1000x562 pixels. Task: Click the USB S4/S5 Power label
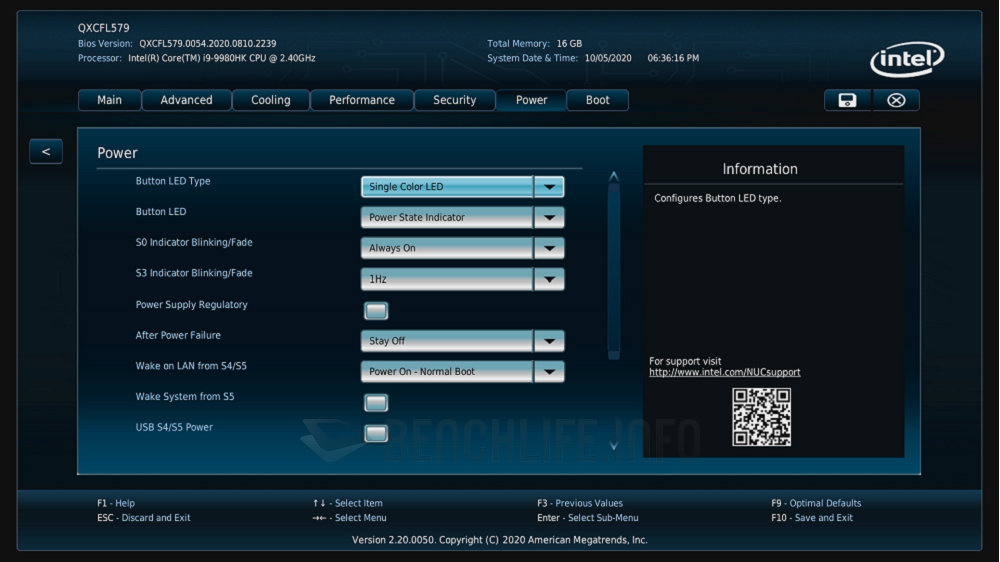174,427
